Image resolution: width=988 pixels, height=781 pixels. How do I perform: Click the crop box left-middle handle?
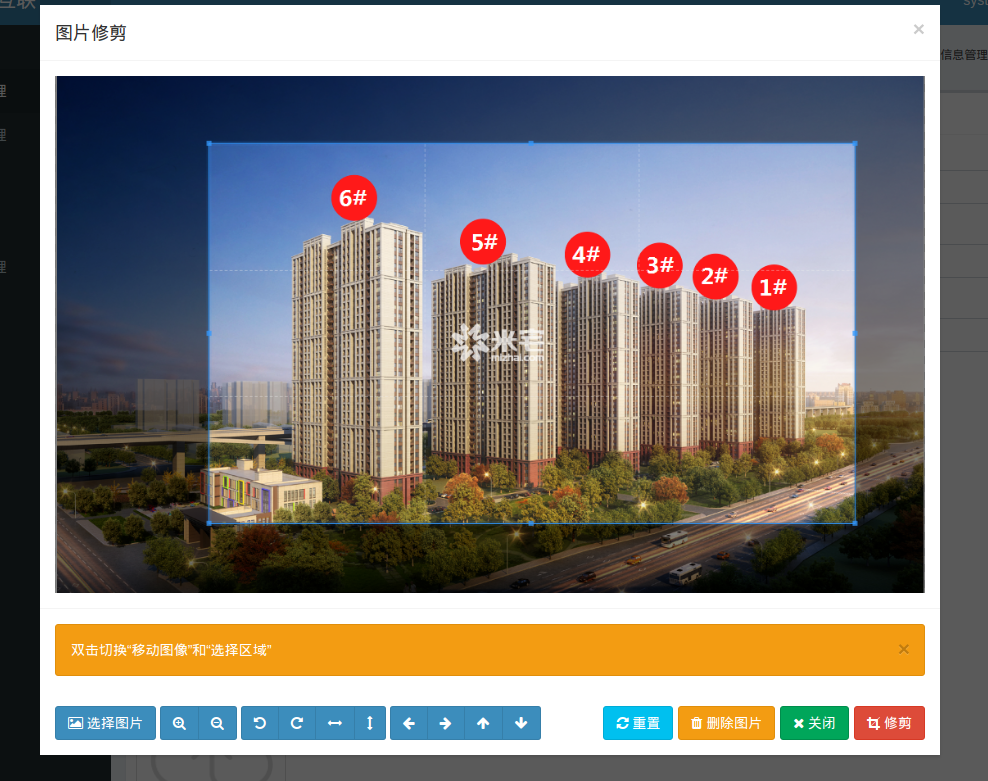click(209, 332)
